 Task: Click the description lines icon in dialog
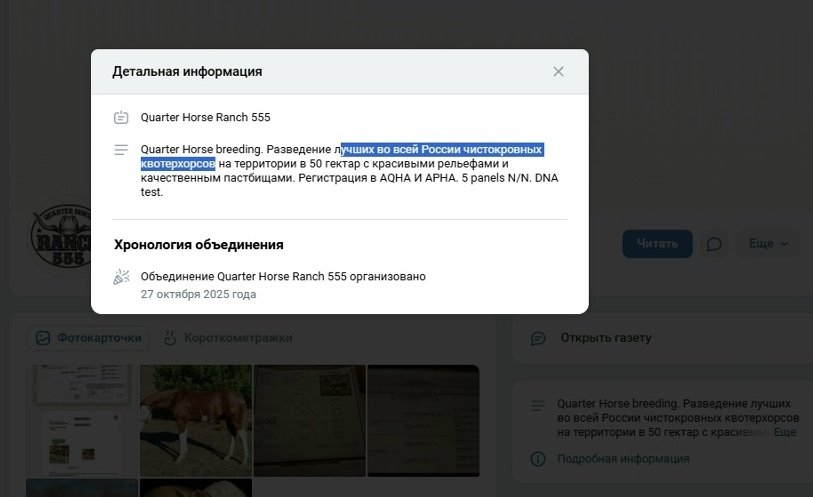[x=121, y=150]
